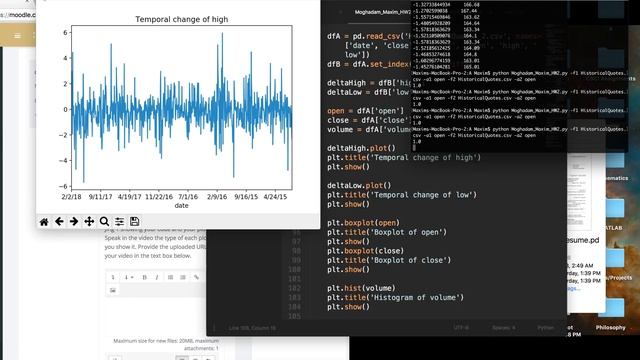Open UTF-8 encoding selector in status bar
This screenshot has height=360, width=640.
point(461,327)
